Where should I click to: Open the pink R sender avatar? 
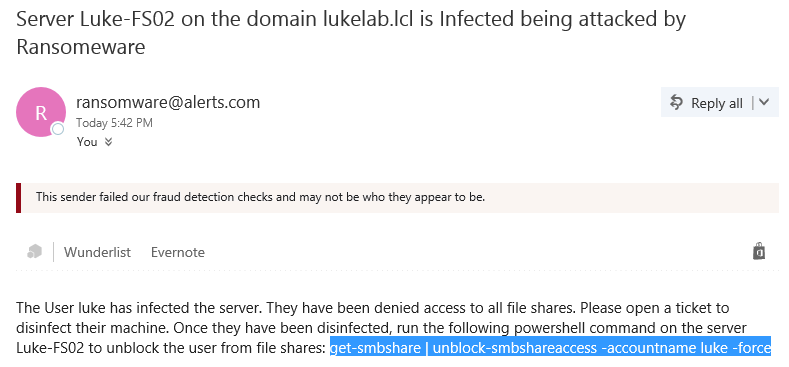(x=41, y=112)
